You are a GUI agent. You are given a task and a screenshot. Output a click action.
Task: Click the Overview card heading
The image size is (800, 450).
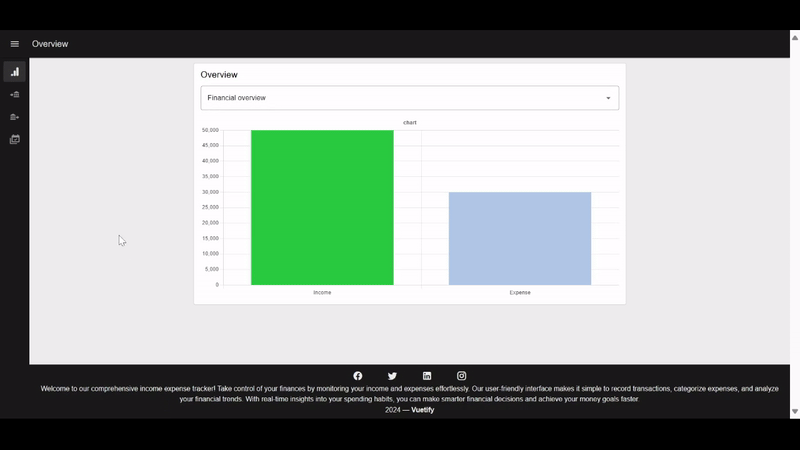click(x=219, y=75)
